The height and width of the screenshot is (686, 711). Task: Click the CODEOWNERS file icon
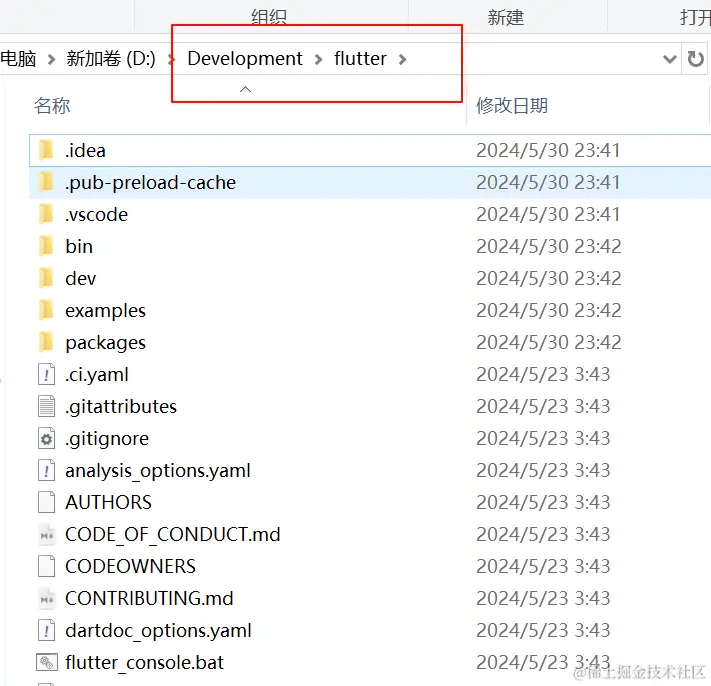pyautogui.click(x=46, y=566)
